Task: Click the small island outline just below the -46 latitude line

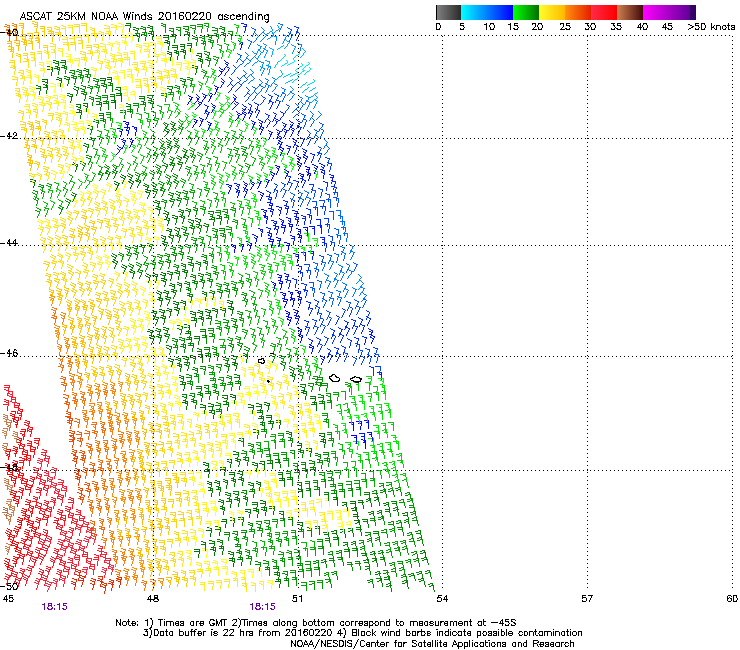Action: 261,361
